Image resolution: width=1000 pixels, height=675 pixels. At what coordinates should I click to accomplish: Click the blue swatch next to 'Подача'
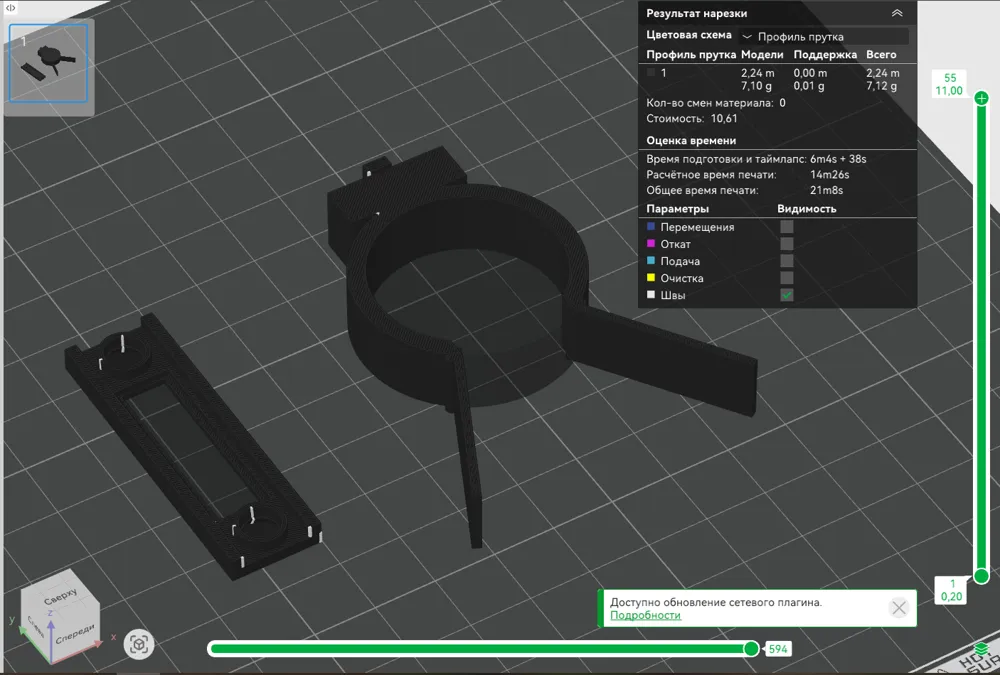[x=652, y=261]
